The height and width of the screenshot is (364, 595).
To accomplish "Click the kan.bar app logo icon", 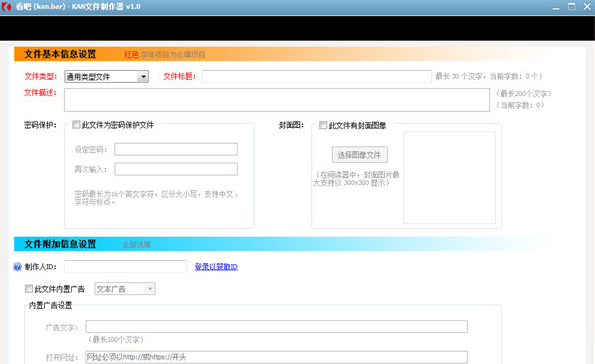I will (6, 6).
